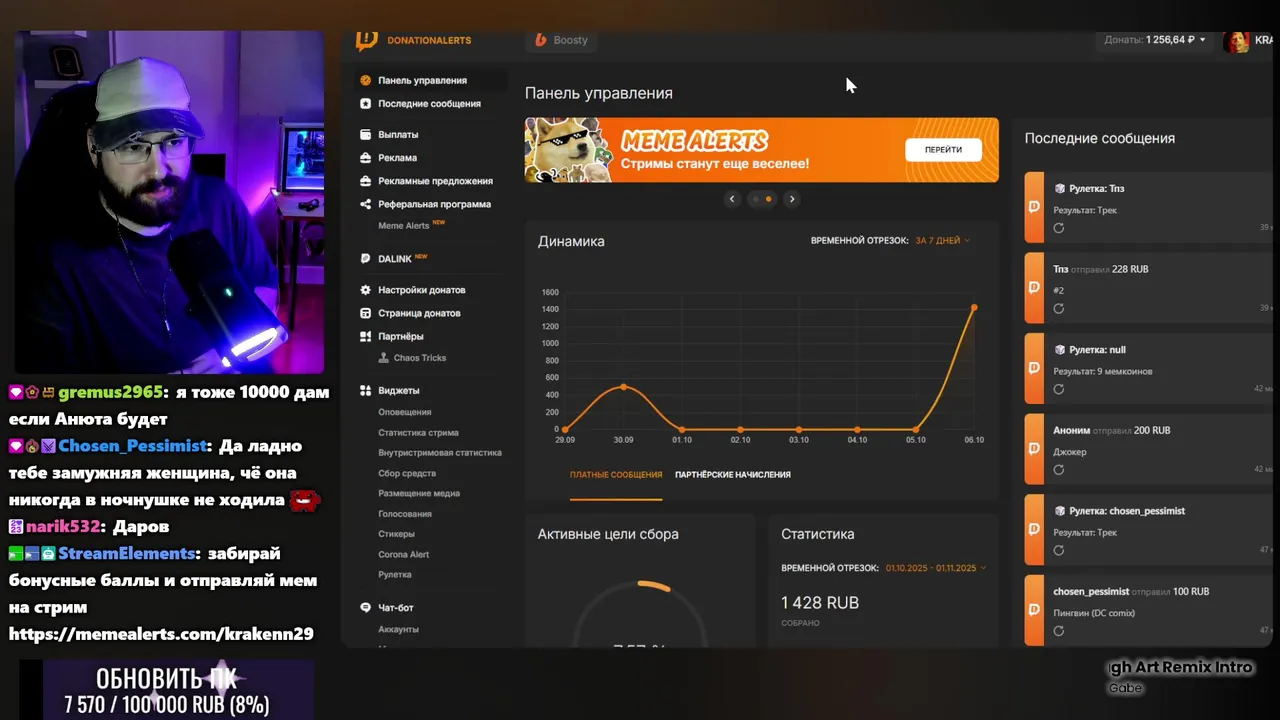Click the Реферальная программа share icon

(x=366, y=204)
